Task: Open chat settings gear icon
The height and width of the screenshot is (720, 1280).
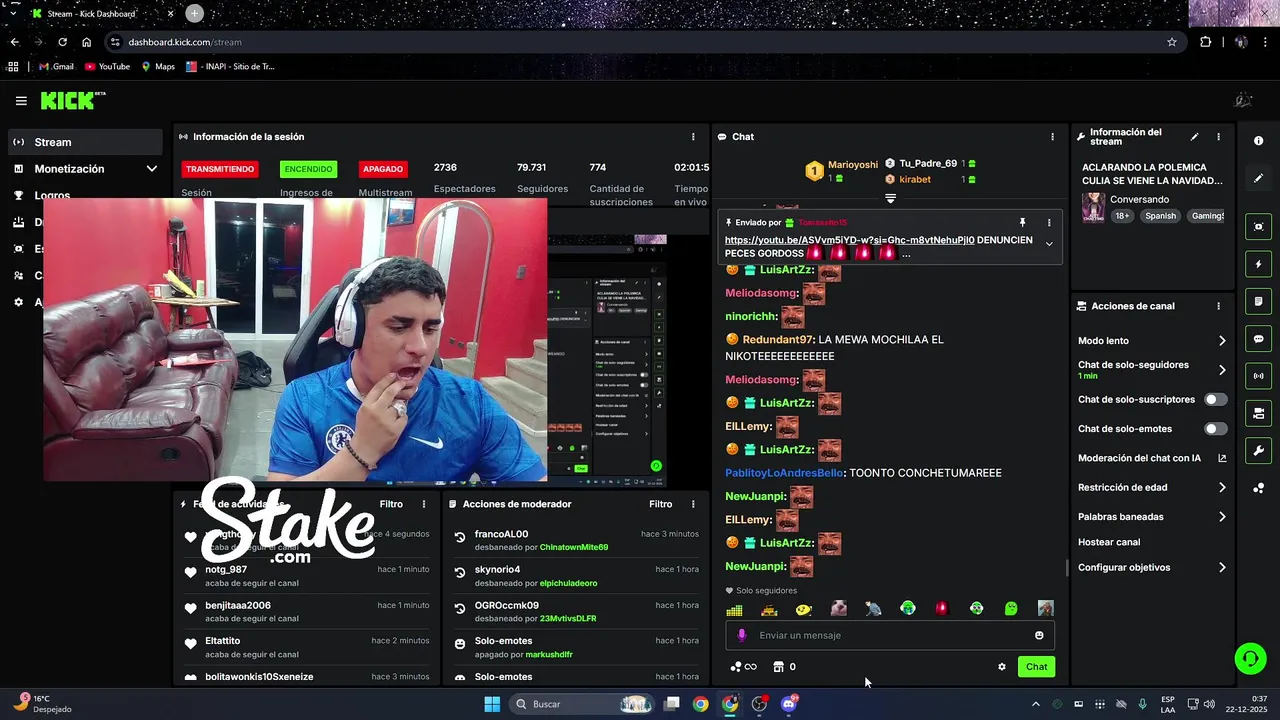Action: [x=1002, y=667]
